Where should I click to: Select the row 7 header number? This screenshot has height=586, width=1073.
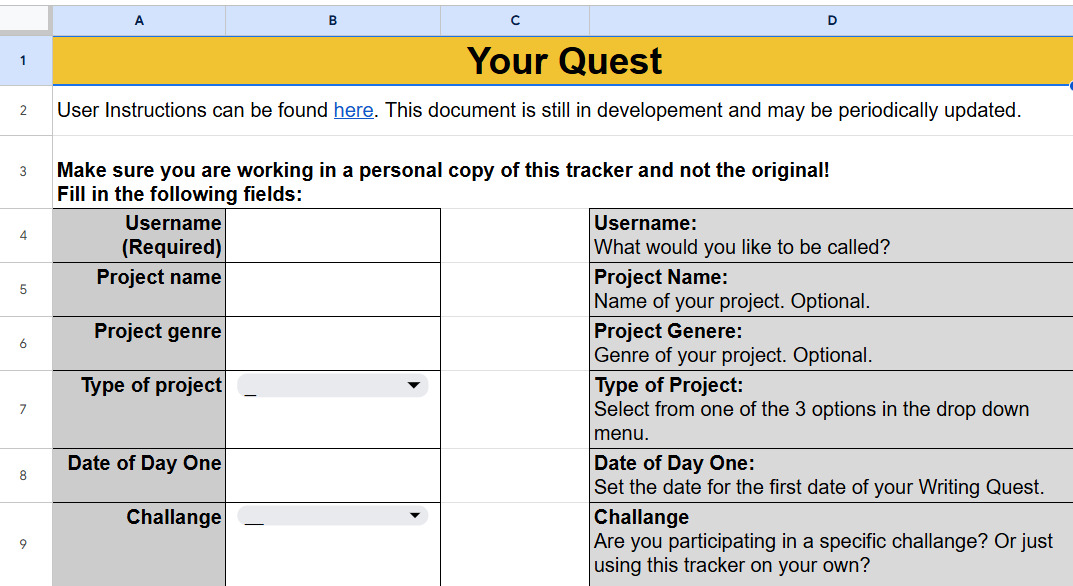(x=25, y=409)
